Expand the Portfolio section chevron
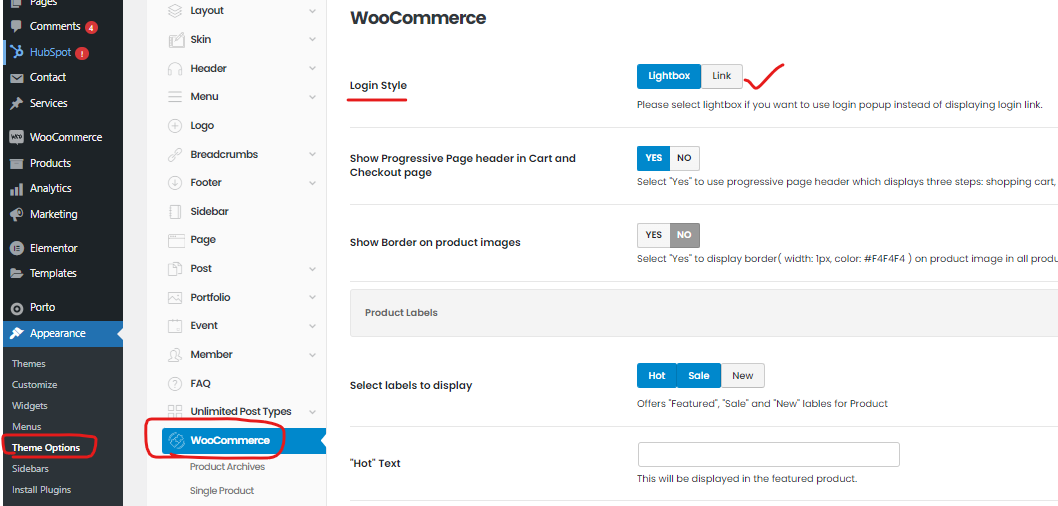This screenshot has width=1058, height=506. [312, 298]
